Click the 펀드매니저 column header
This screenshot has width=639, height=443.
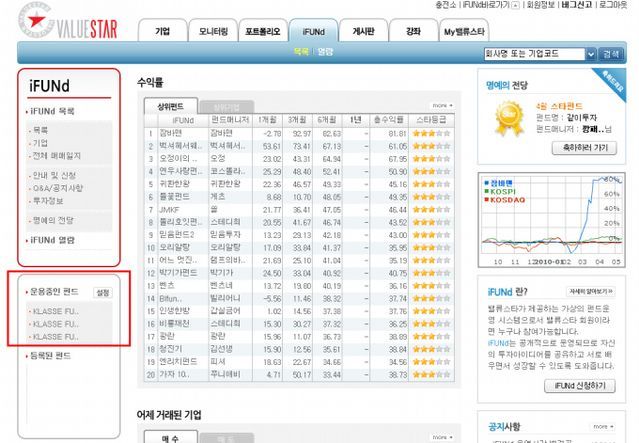[230, 120]
